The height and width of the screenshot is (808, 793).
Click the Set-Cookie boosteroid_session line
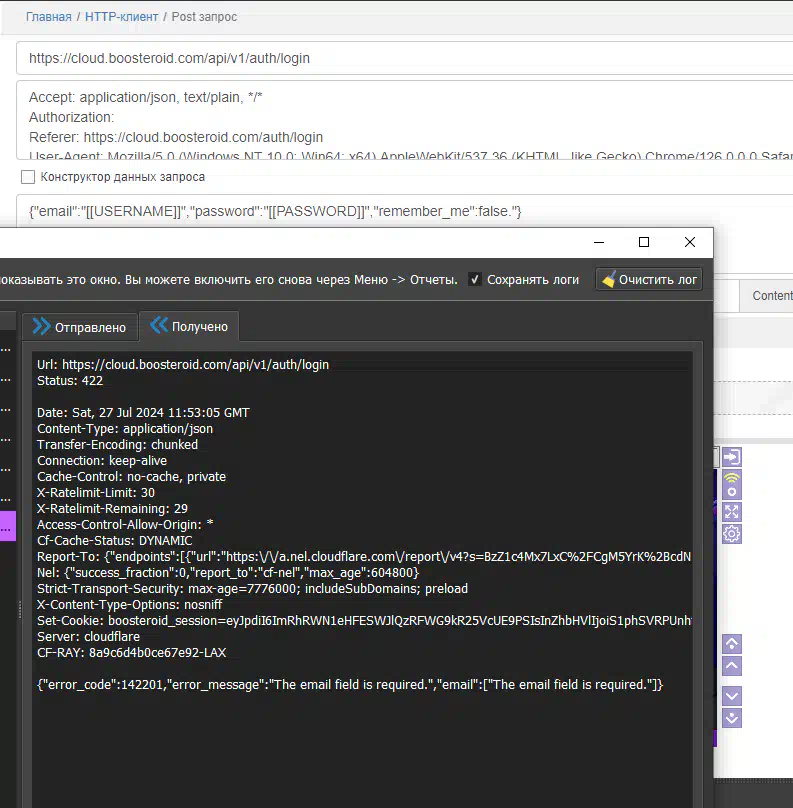coord(364,620)
